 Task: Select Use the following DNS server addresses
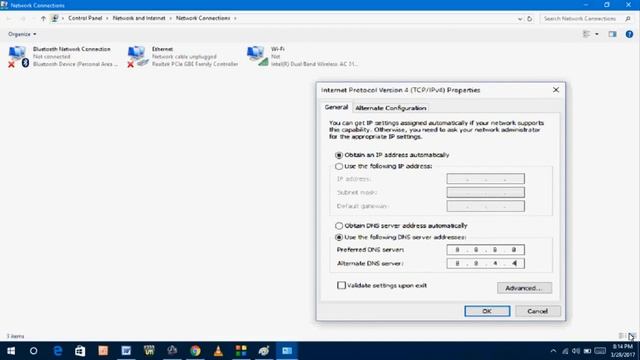coord(339,237)
